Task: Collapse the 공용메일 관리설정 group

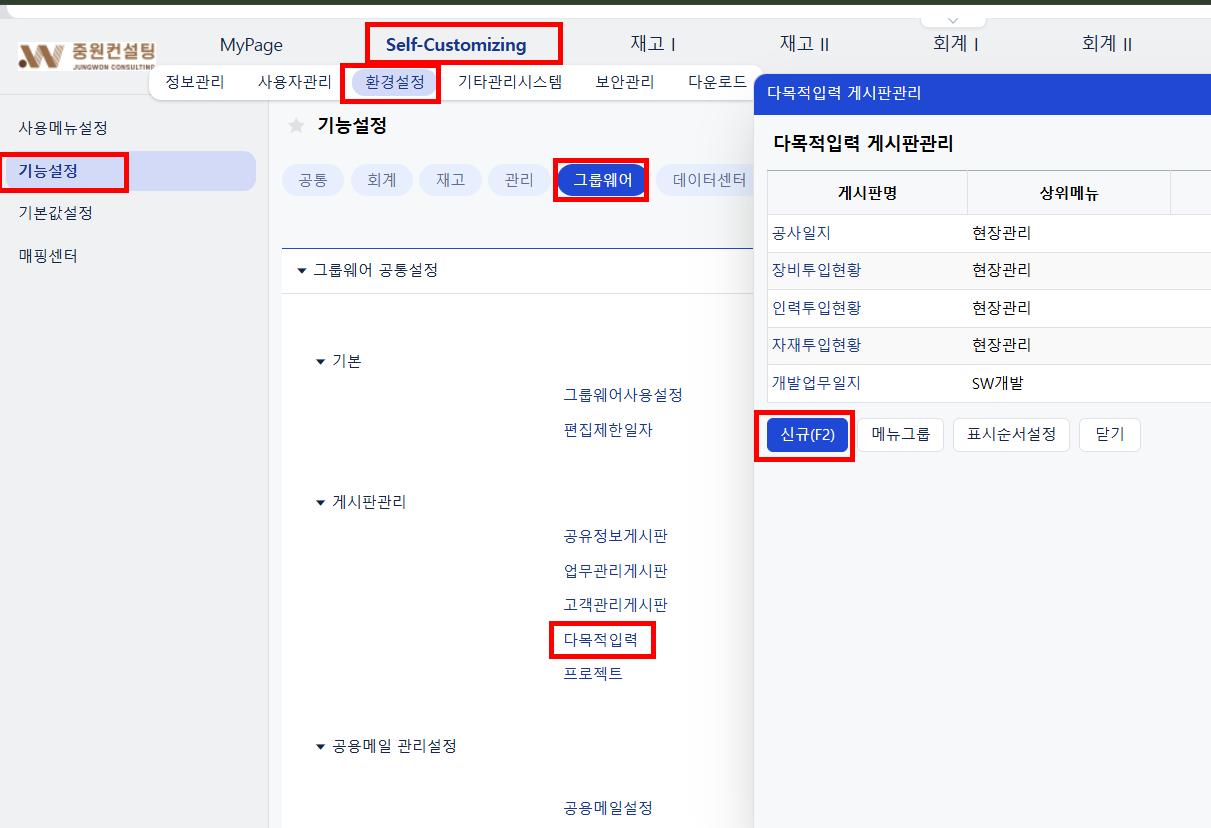Action: click(x=320, y=746)
